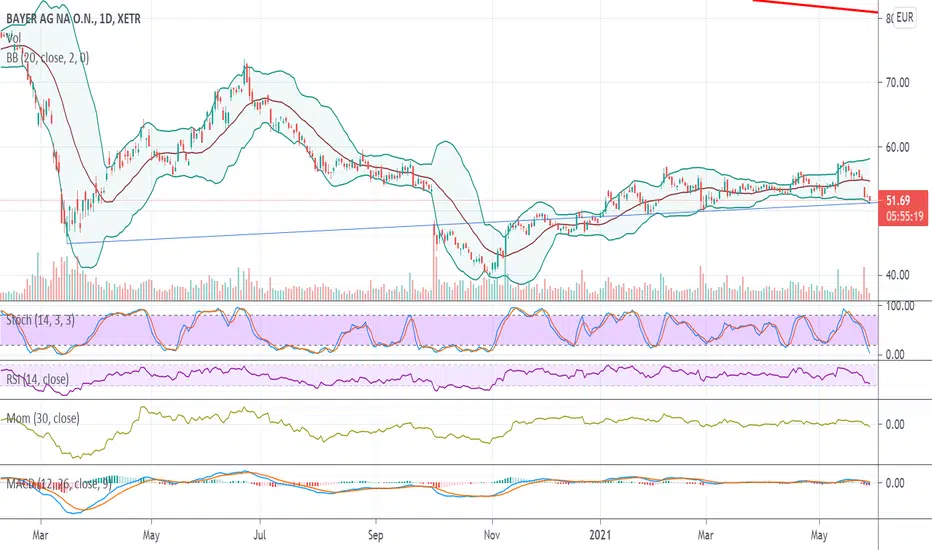The height and width of the screenshot is (550, 932).
Task: Click the countdown timer 05:55:19
Action: [905, 216]
